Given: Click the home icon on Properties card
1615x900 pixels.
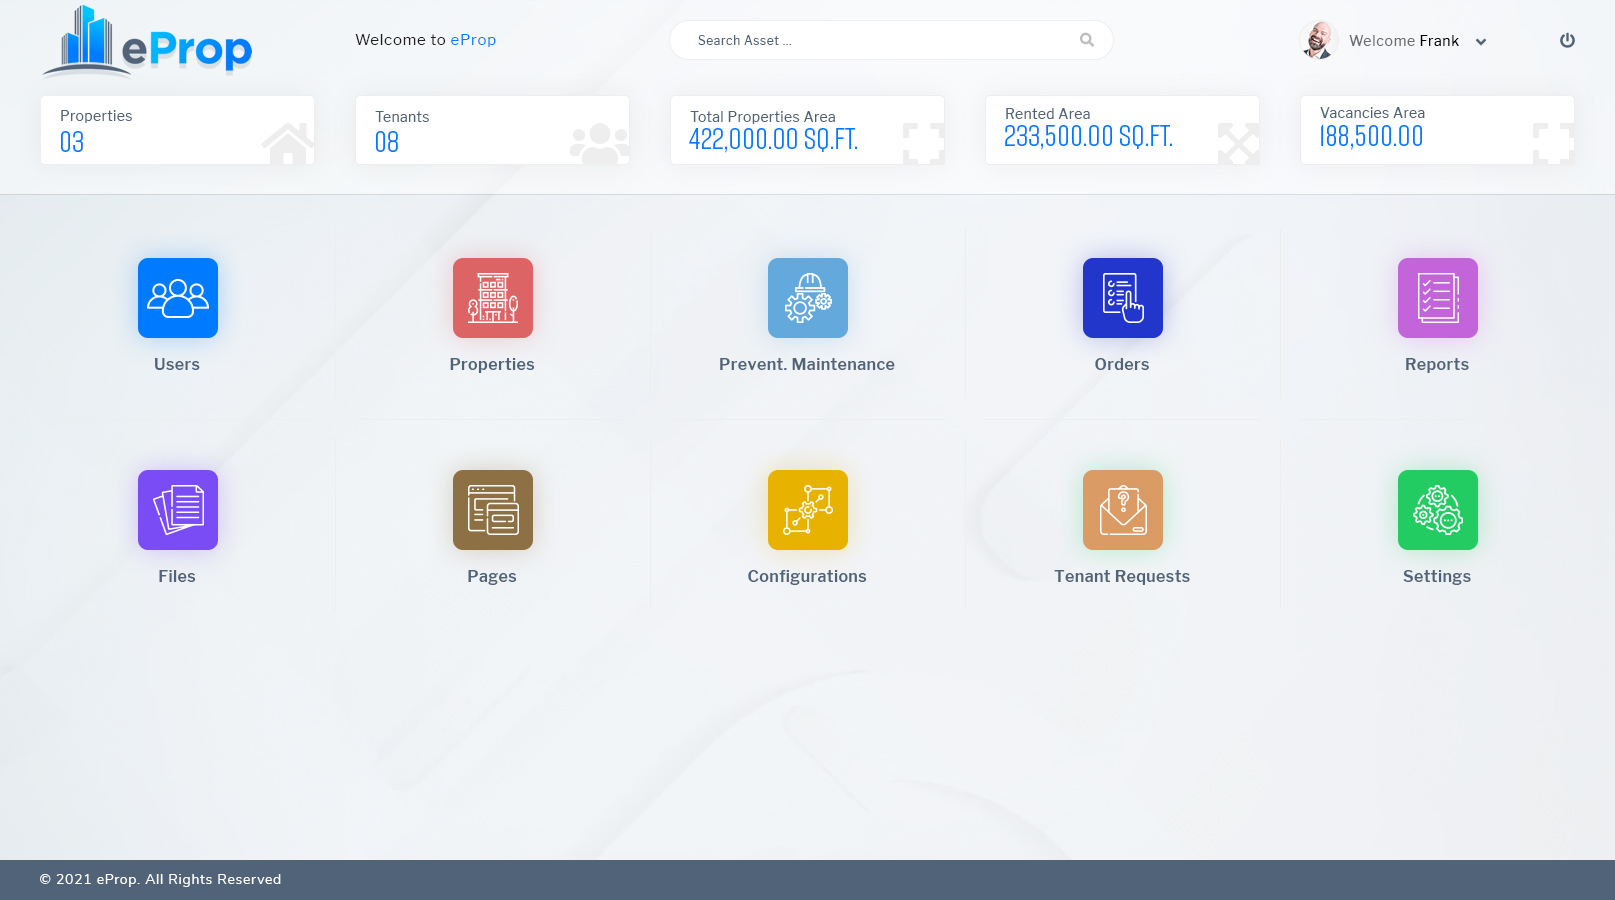Looking at the screenshot, I should pos(288,143).
